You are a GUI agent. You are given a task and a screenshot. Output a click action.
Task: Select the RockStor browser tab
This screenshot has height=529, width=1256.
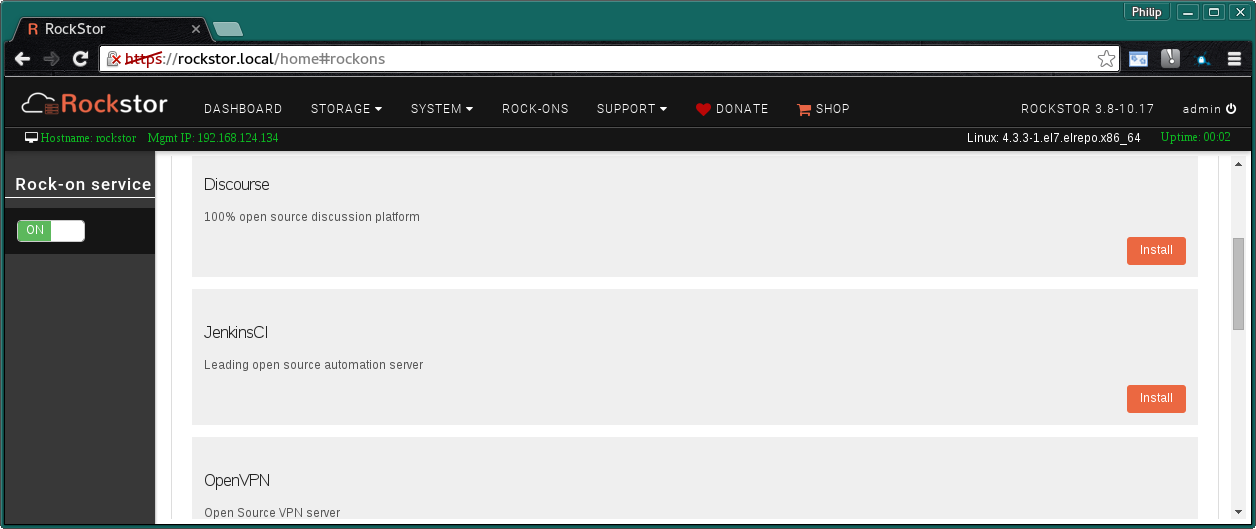[110, 29]
